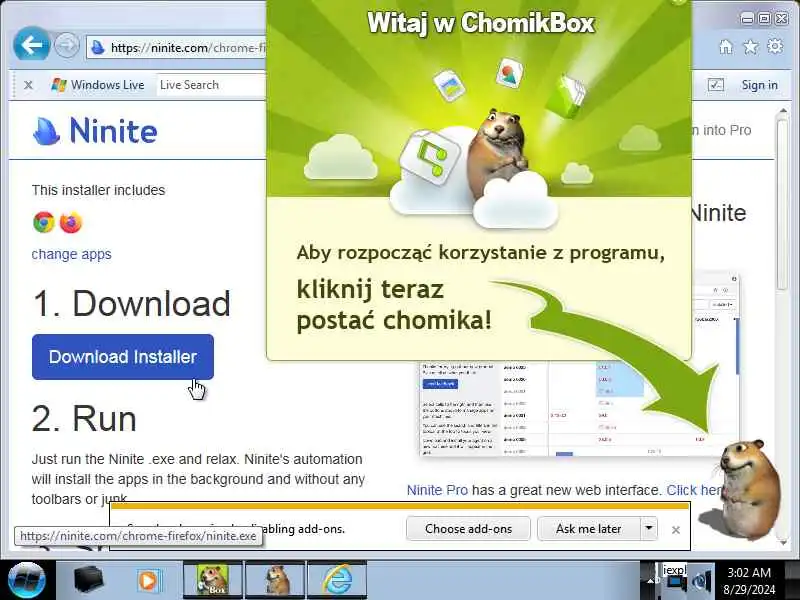The width and height of the screenshot is (800, 600).
Task: Close the Windows Live toolbar with X
Action: pyautogui.click(x=29, y=85)
